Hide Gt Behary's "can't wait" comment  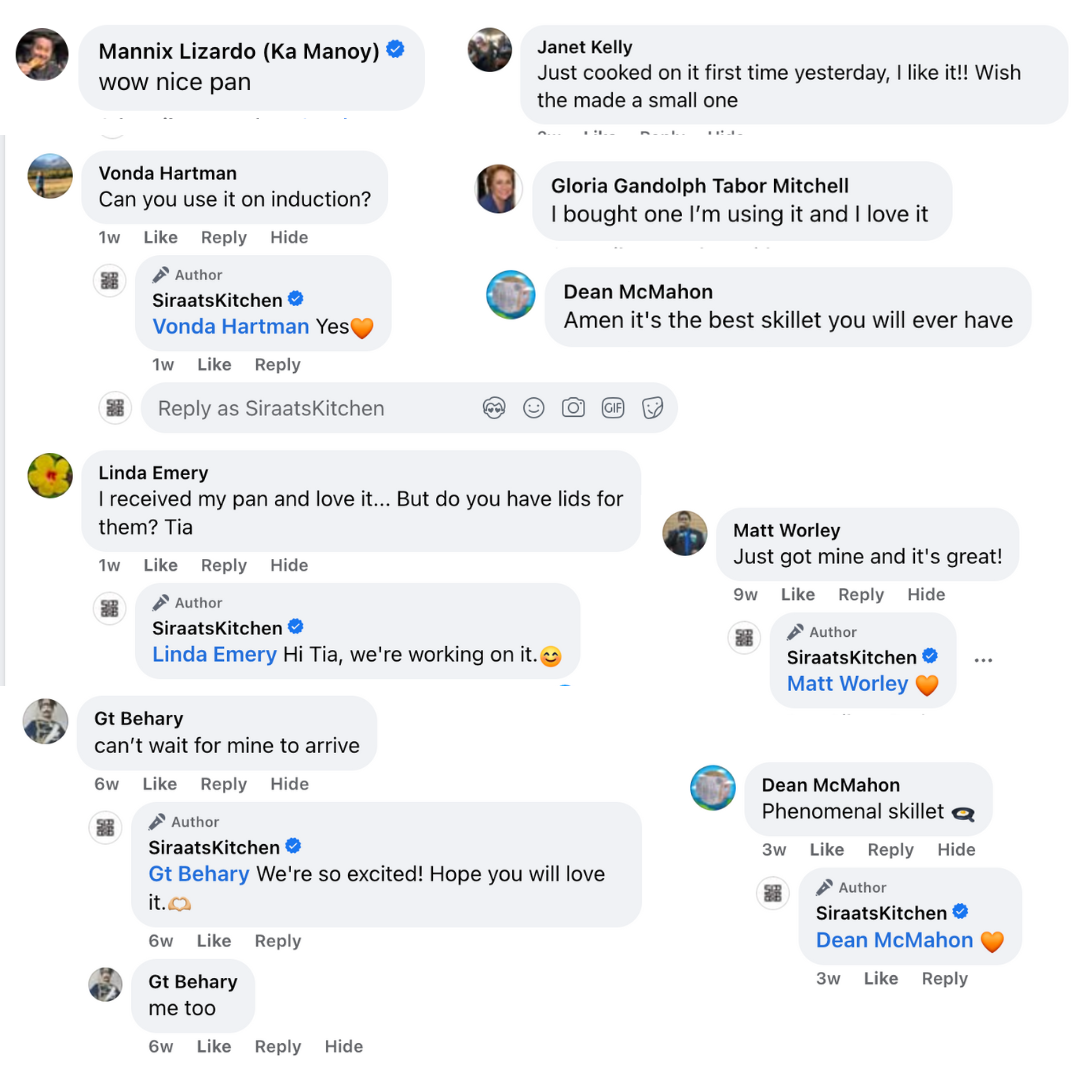(x=289, y=784)
